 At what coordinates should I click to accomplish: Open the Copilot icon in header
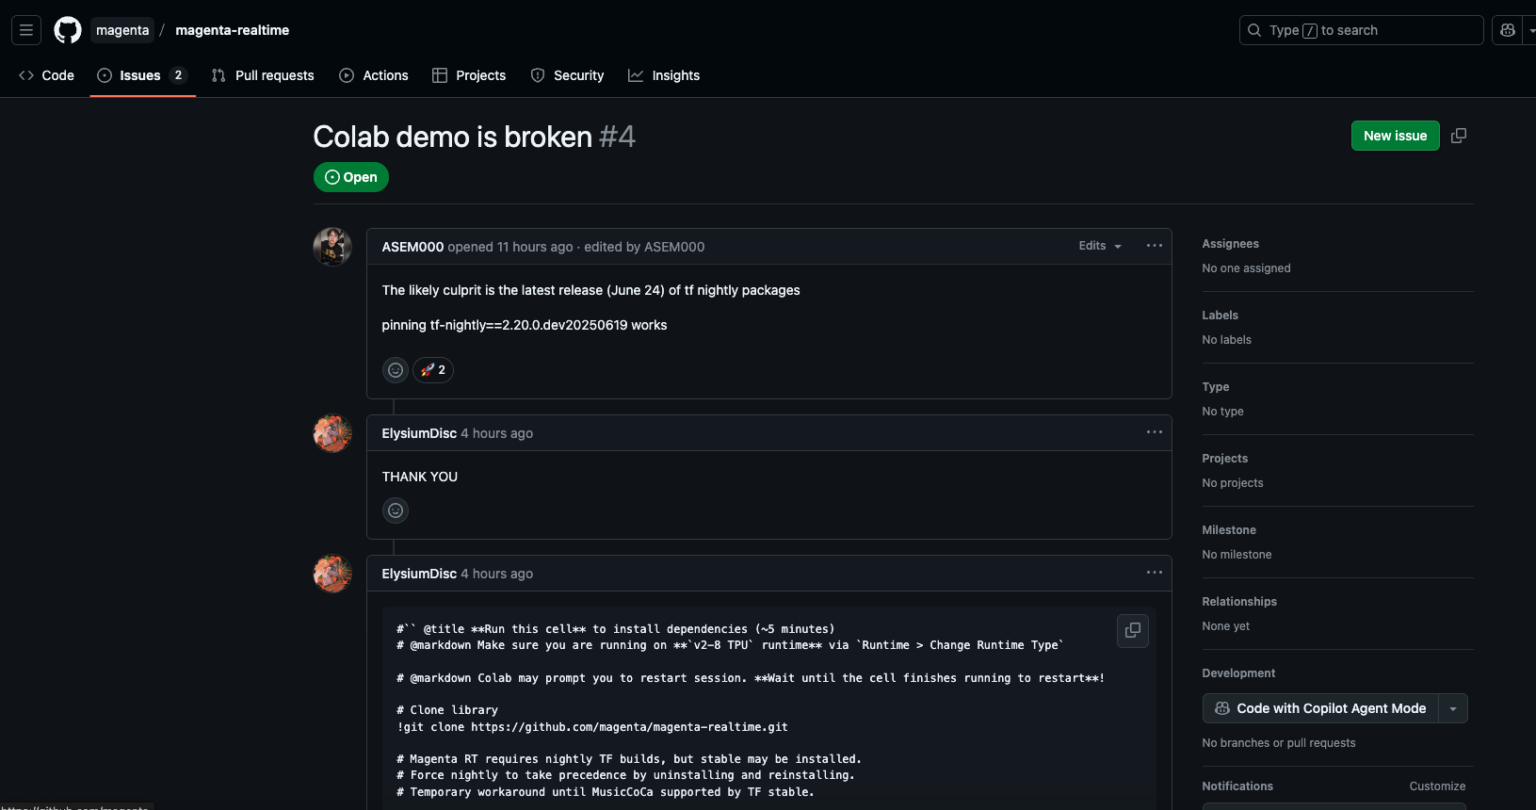point(1507,30)
